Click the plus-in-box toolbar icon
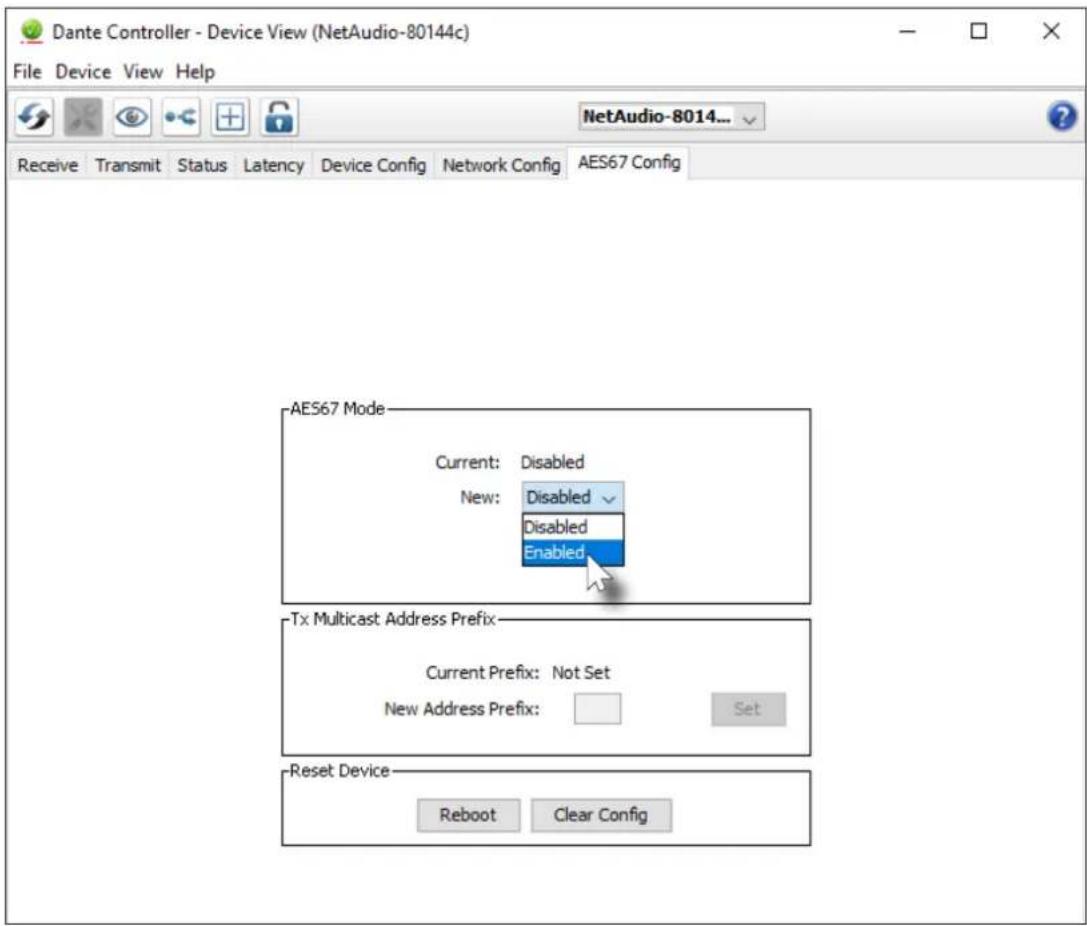The width and height of the screenshot is (1087, 926). (230, 117)
